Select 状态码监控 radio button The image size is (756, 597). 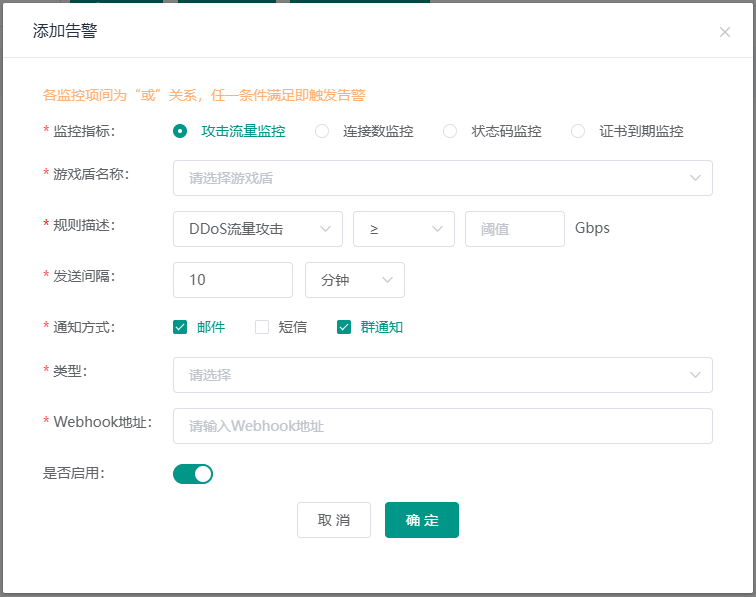pyautogui.click(x=450, y=131)
